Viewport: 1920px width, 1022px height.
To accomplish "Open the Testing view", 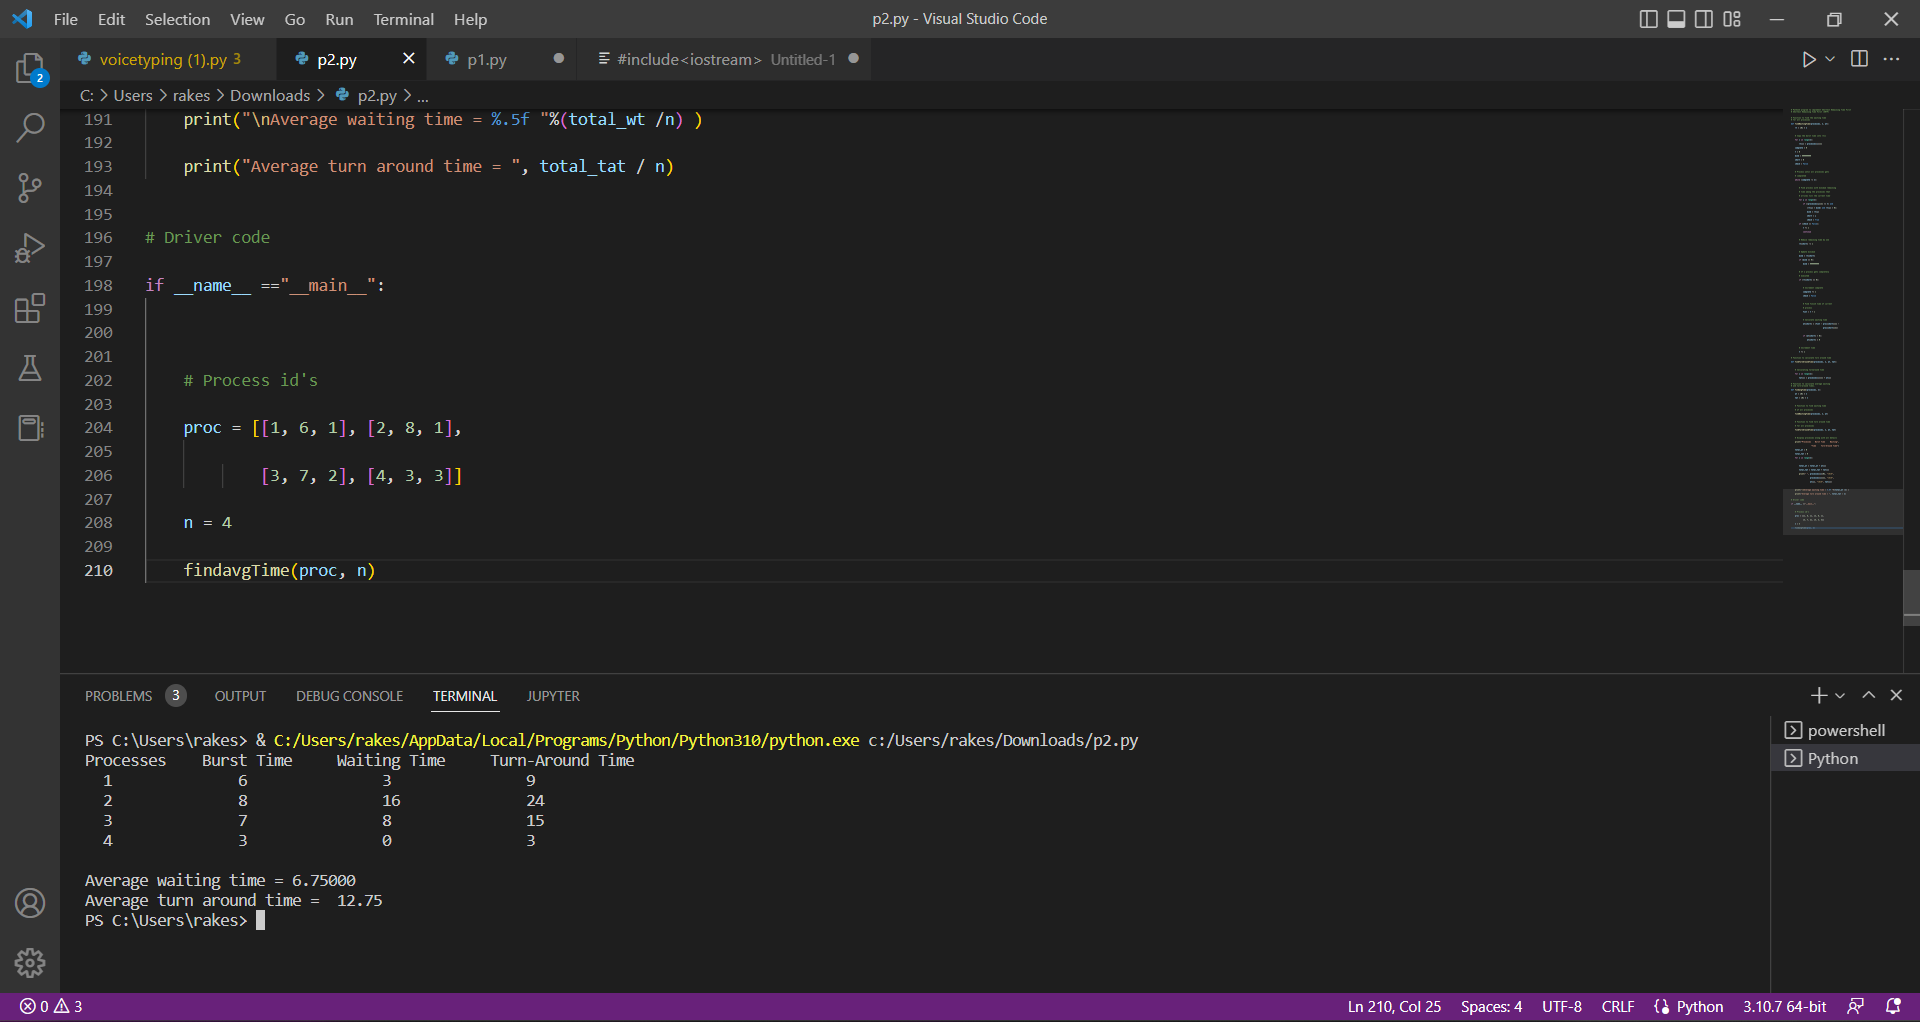I will (x=30, y=368).
